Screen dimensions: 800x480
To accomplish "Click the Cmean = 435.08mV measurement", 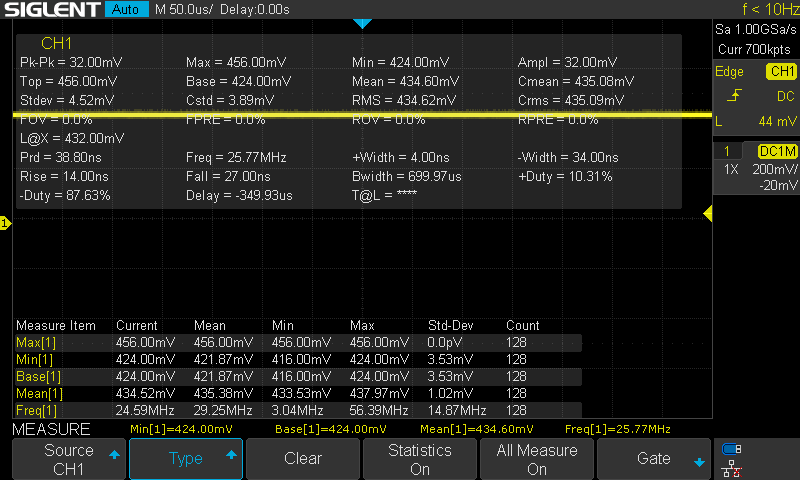I will 576,82.
